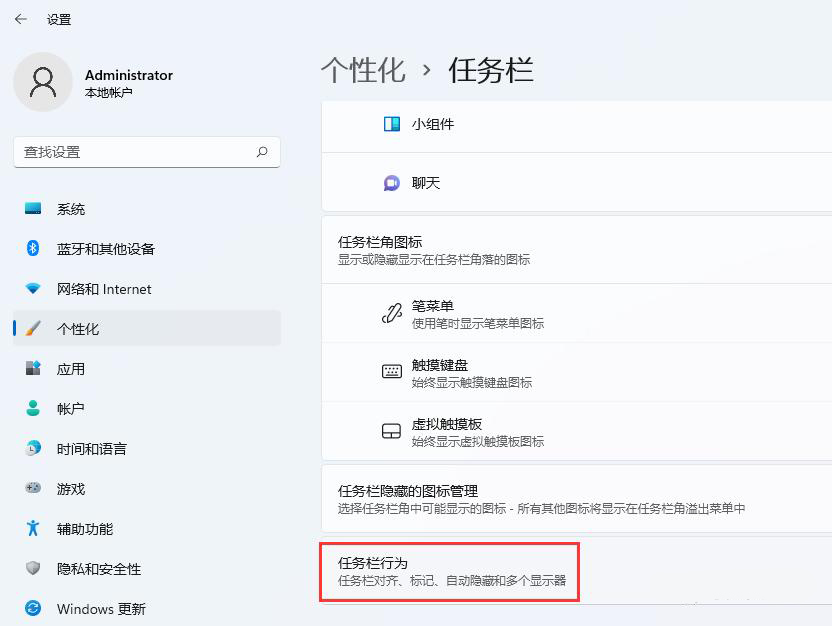
Task: Click the 笔菜单 row title
Action: tap(433, 306)
